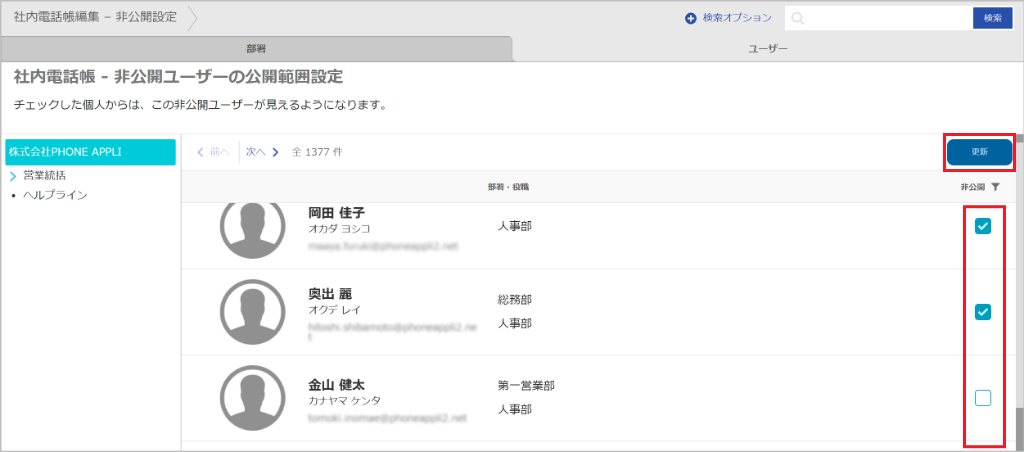Click the filter funnel icon beside 非公開
Image resolution: width=1024 pixels, height=452 pixels.
point(996,187)
